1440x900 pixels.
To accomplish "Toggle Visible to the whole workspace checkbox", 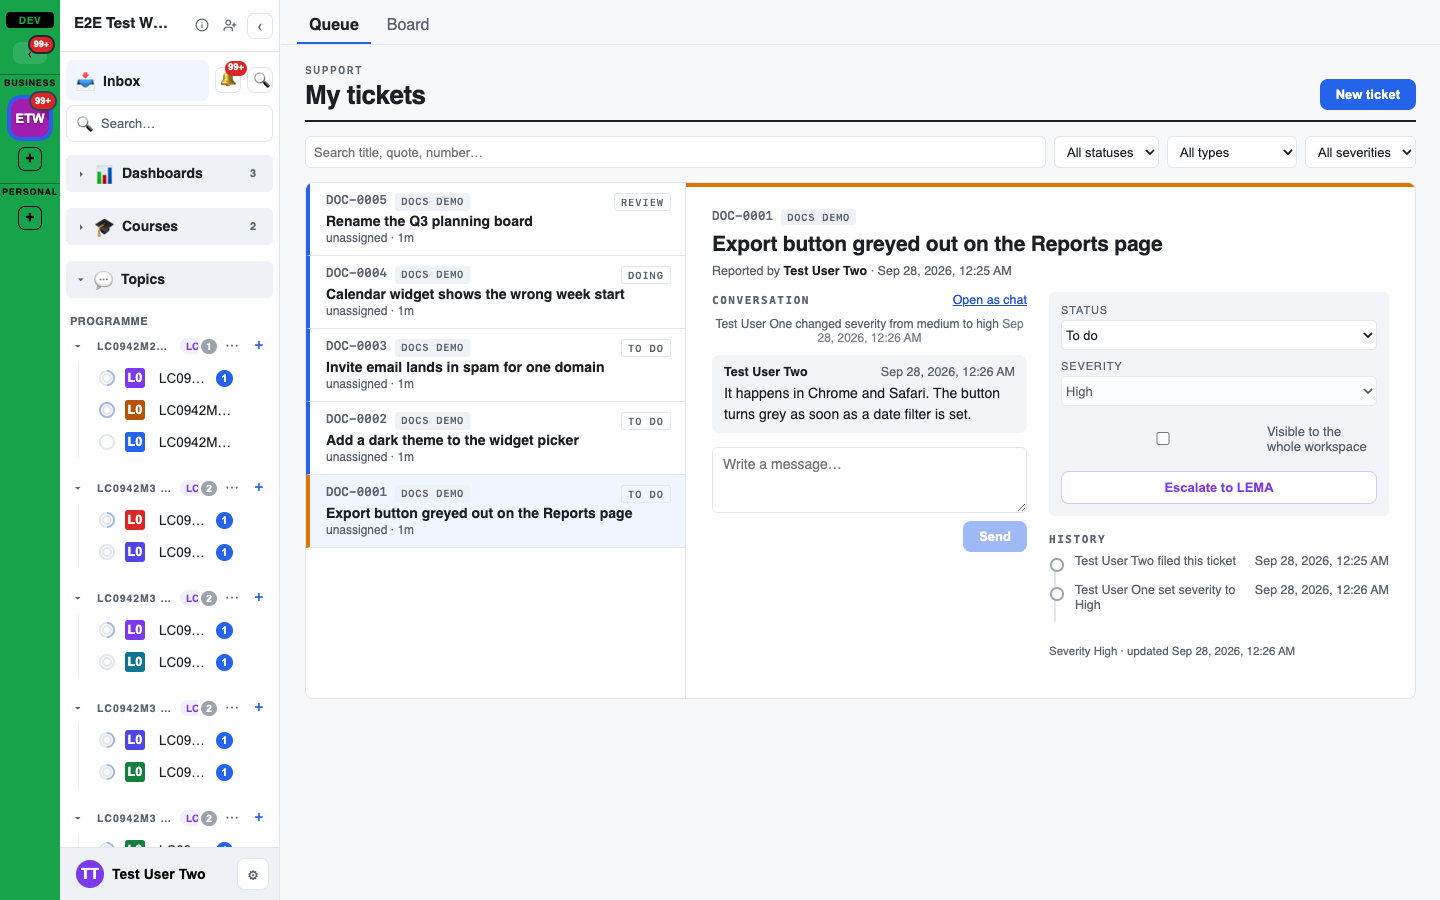I will pos(1163,438).
